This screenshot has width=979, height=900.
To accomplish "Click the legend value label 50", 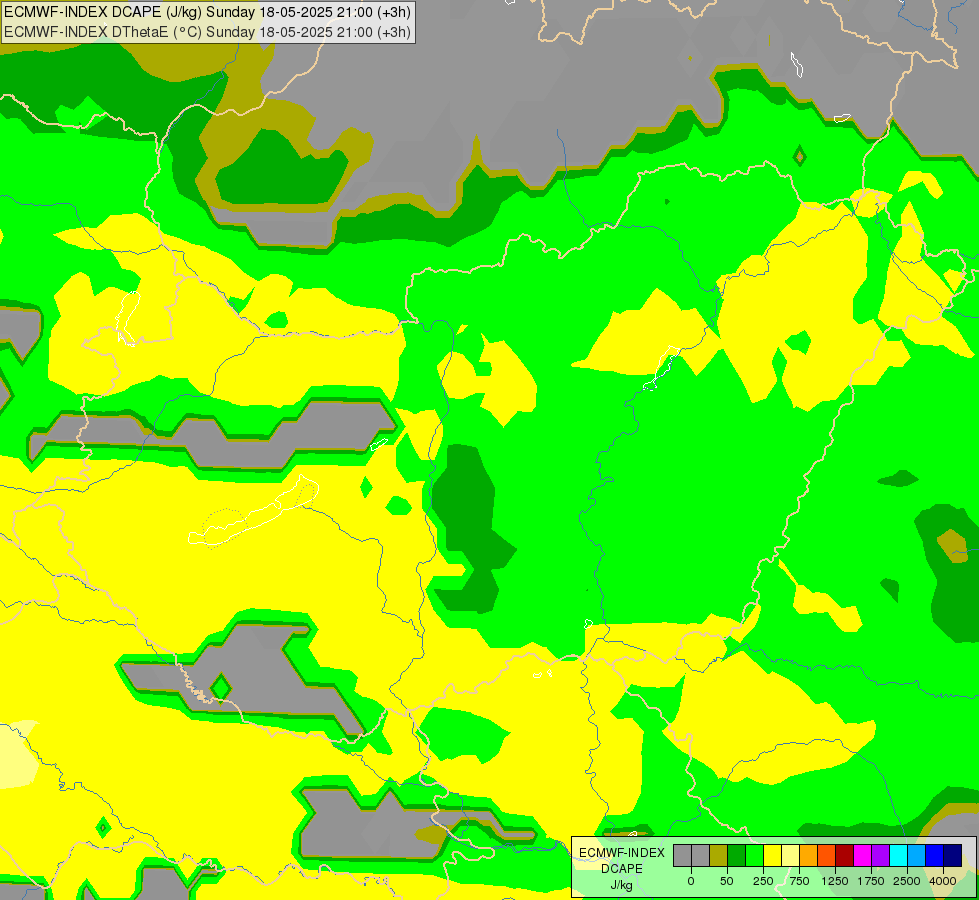I will tap(727, 881).
